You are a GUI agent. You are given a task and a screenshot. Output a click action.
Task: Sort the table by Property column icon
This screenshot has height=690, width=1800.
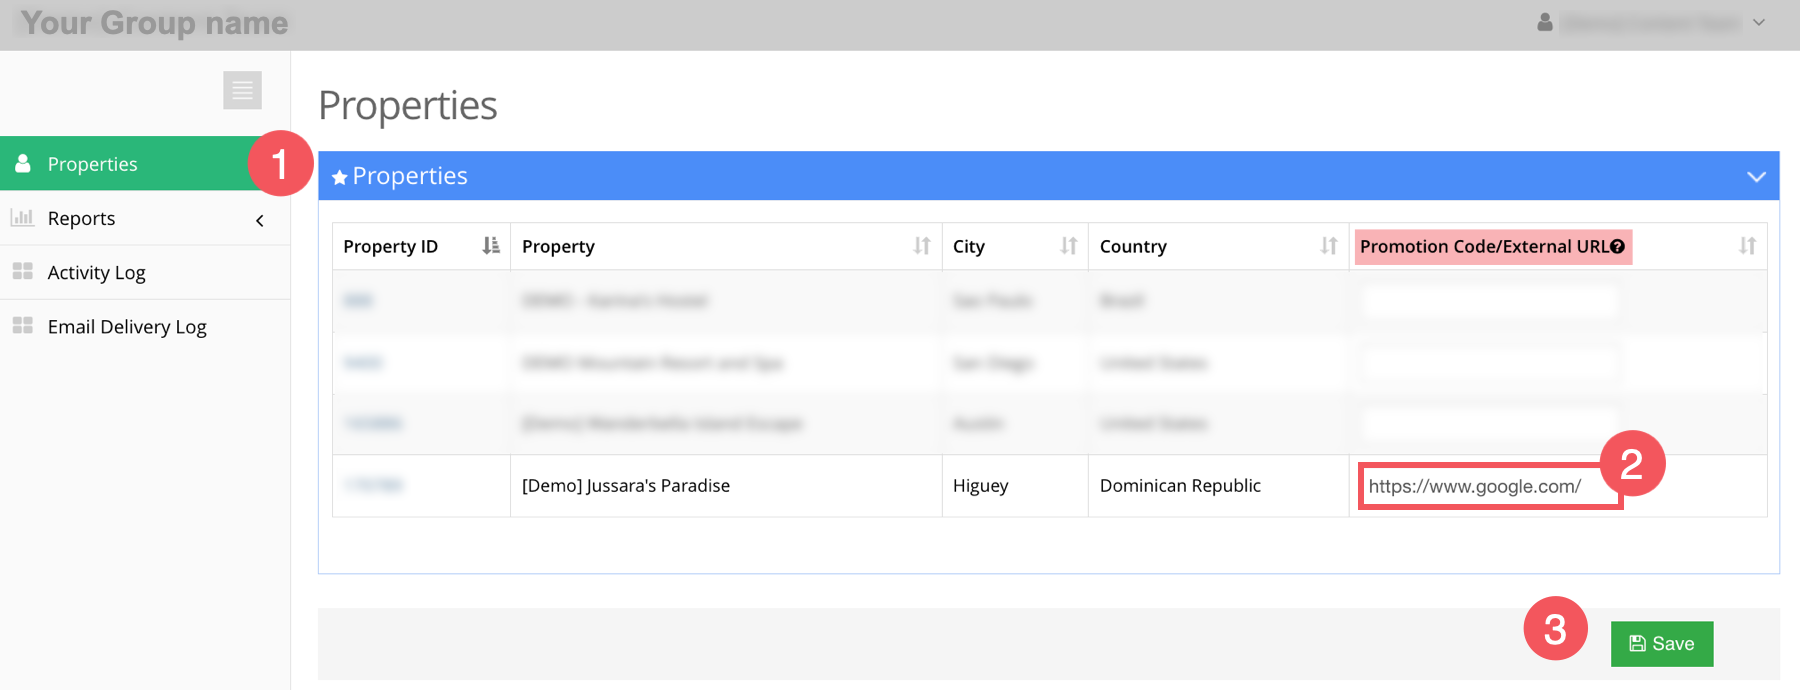click(921, 246)
